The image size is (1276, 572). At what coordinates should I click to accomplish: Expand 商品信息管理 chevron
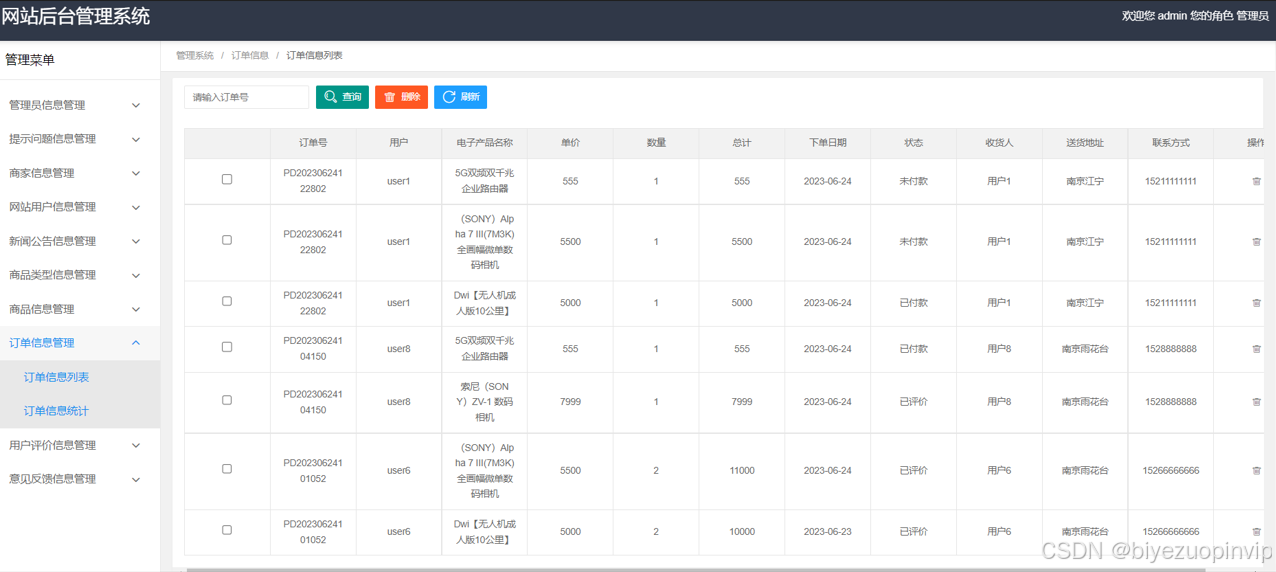(x=136, y=309)
